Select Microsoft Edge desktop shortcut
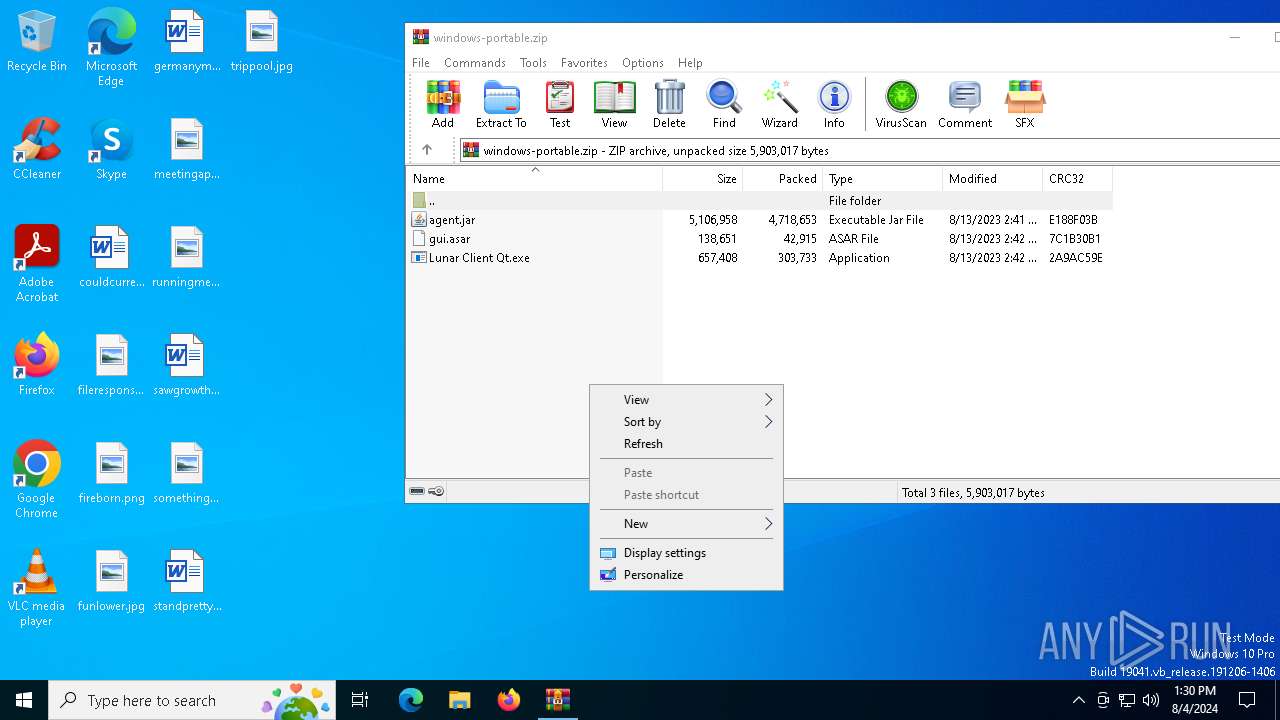The image size is (1280, 720). (x=111, y=48)
